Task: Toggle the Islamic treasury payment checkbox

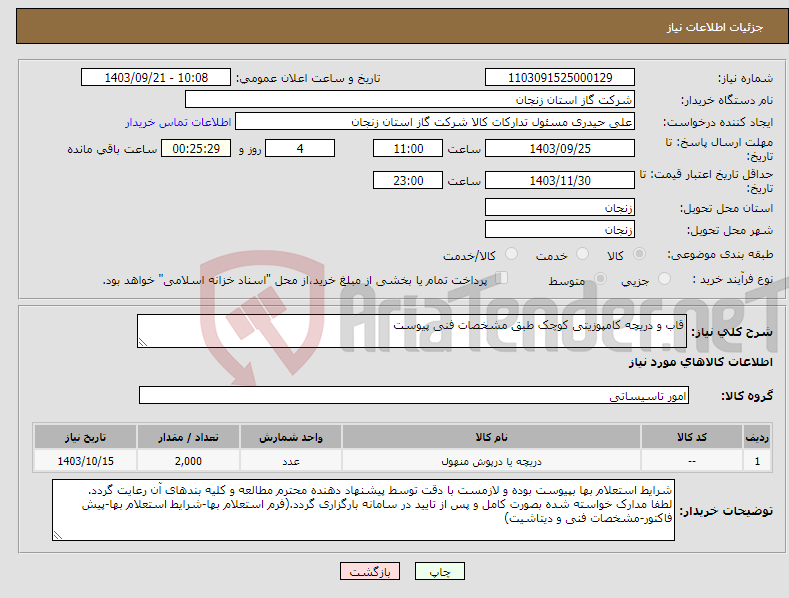Action: click(x=502, y=278)
